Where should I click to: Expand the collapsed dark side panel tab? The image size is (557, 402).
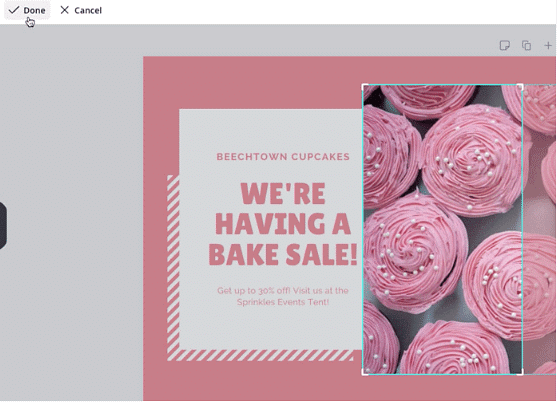pyautogui.click(x=3, y=226)
